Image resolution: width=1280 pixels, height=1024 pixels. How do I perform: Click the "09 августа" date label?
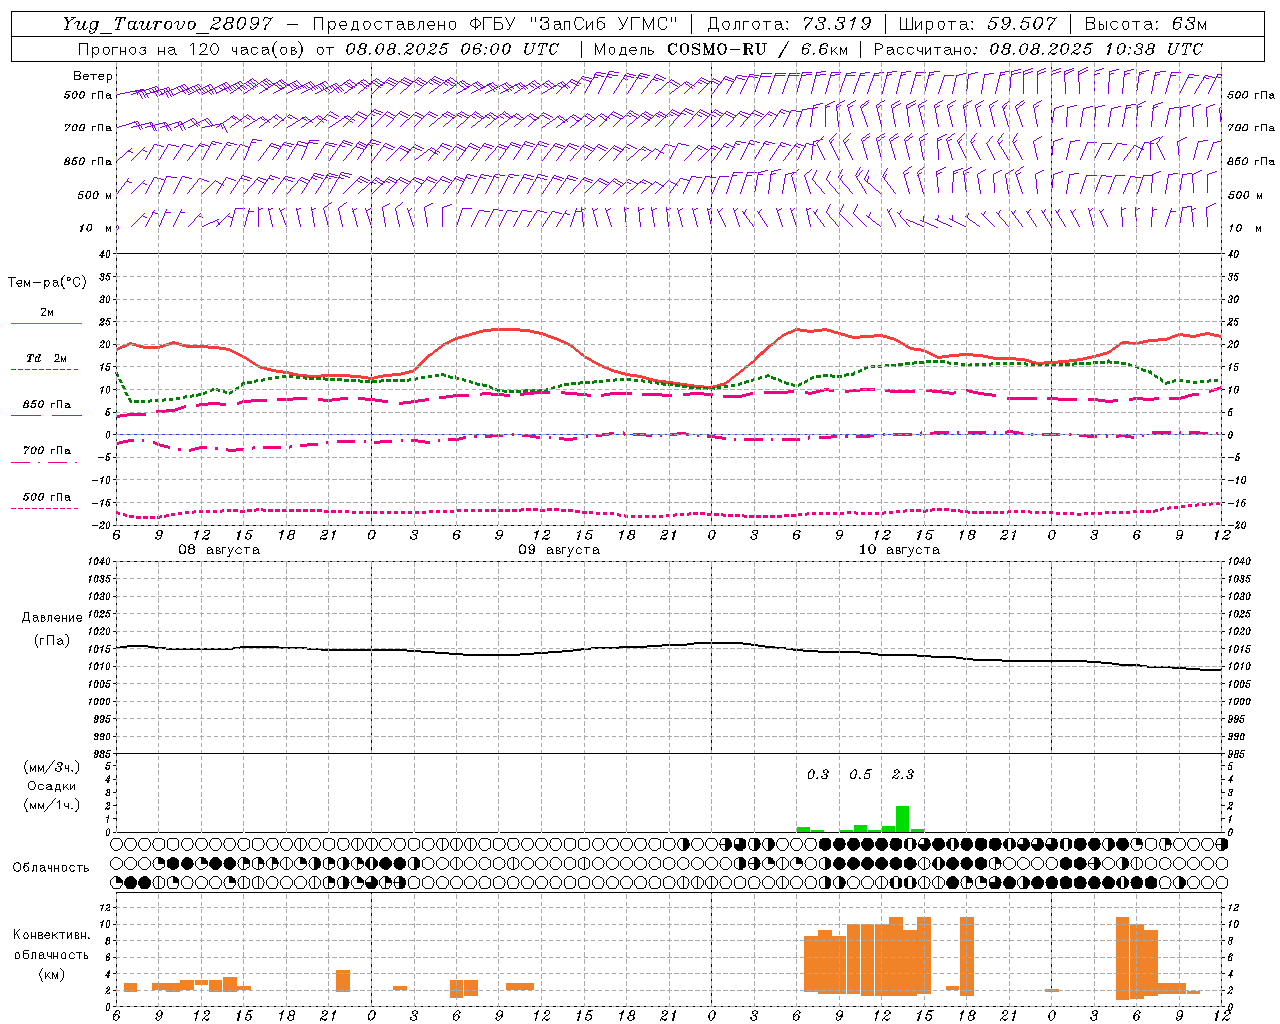pos(559,550)
